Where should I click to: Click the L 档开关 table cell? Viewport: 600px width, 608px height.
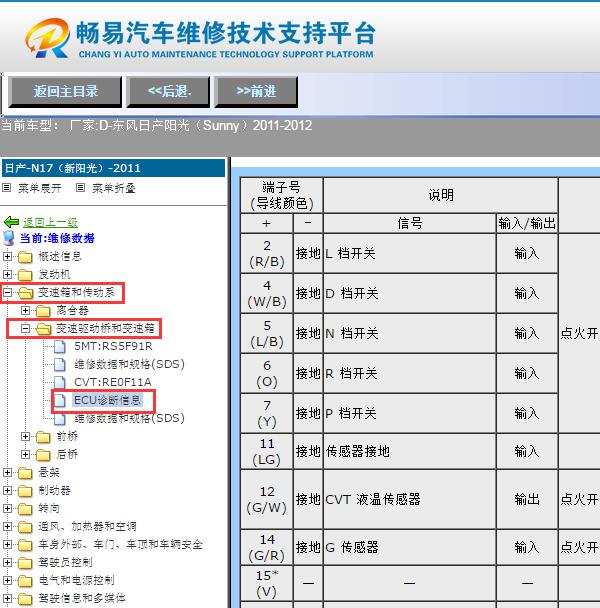409,253
